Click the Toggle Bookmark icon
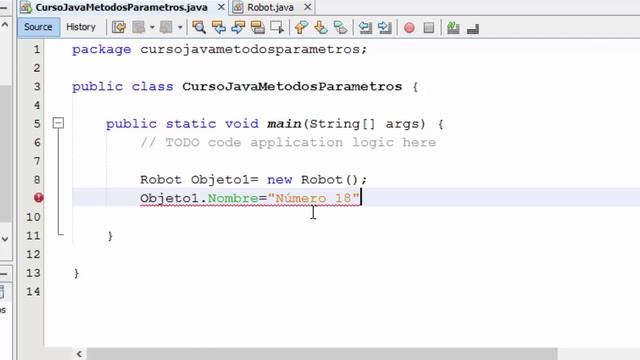 pyautogui.click(x=340, y=27)
